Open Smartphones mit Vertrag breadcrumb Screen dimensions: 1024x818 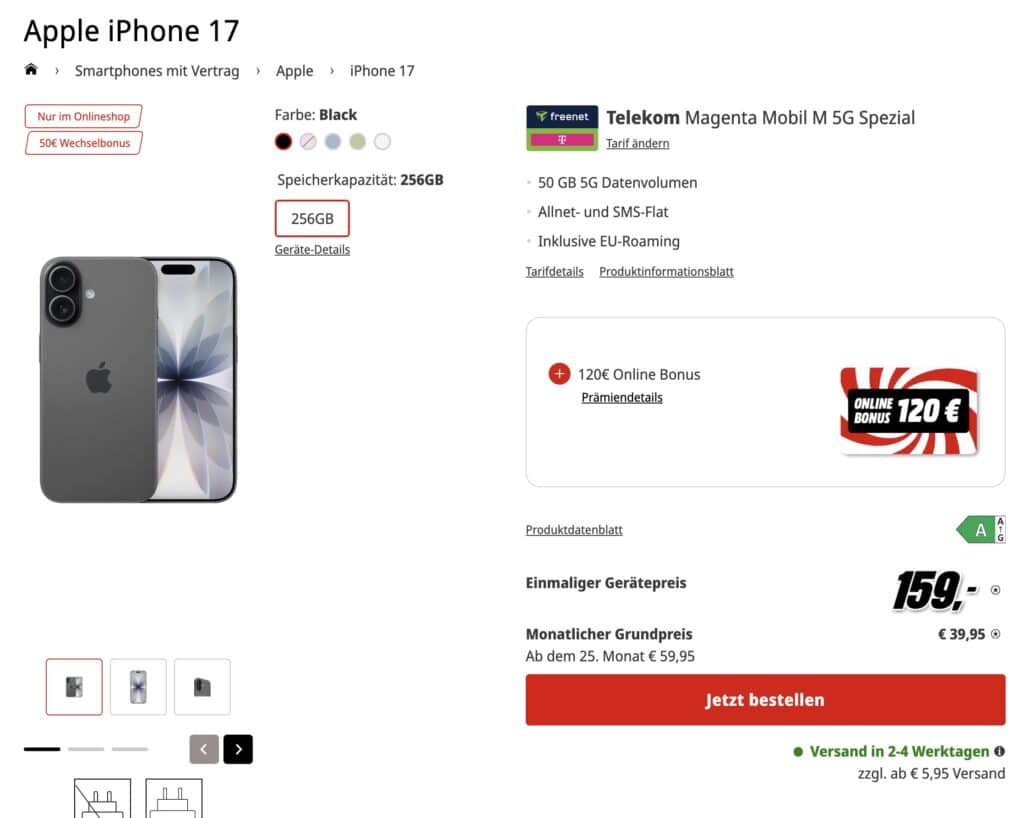coord(157,71)
